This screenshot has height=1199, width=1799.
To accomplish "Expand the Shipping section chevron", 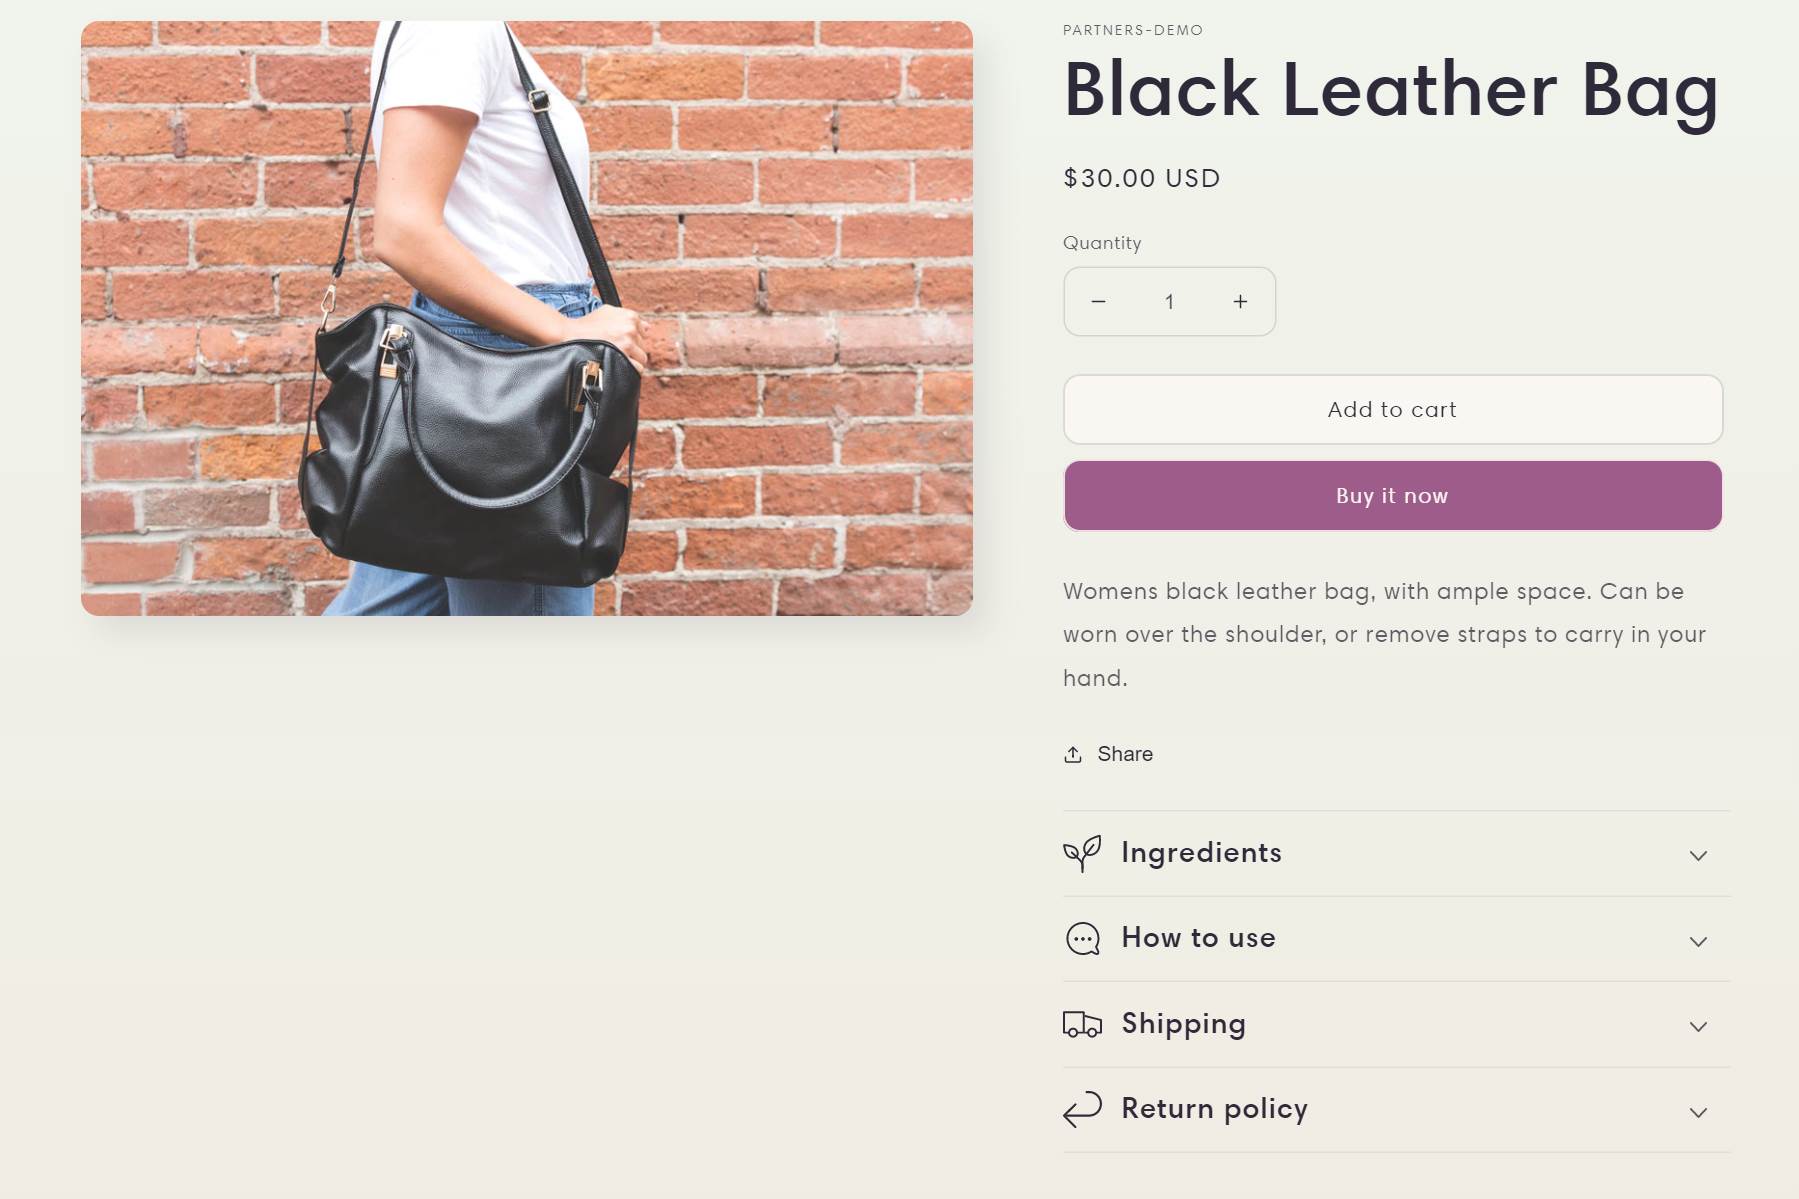I will tap(1697, 1027).
